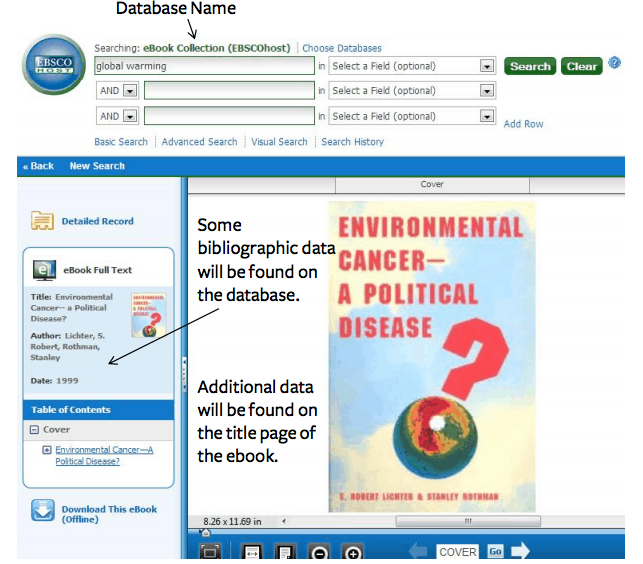Screen dimensions: 643x564
Task: Click Back in the blue bar
Action: coord(39,166)
